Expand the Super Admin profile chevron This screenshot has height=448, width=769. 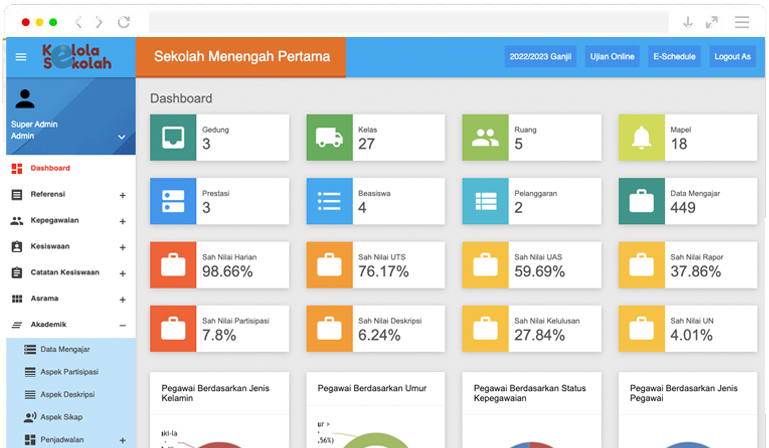tap(122, 137)
